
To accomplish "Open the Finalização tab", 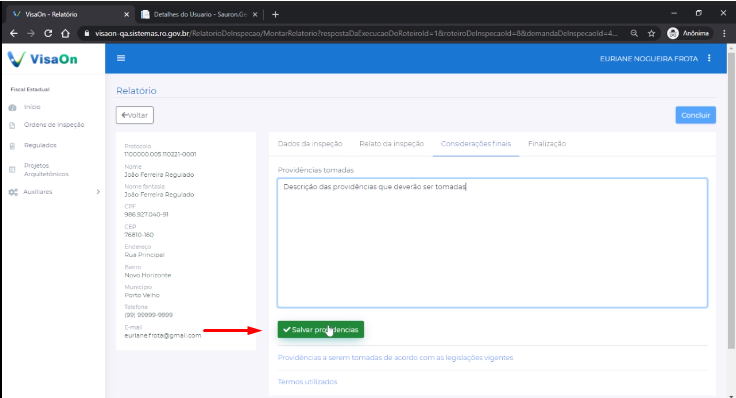I will tap(547, 144).
